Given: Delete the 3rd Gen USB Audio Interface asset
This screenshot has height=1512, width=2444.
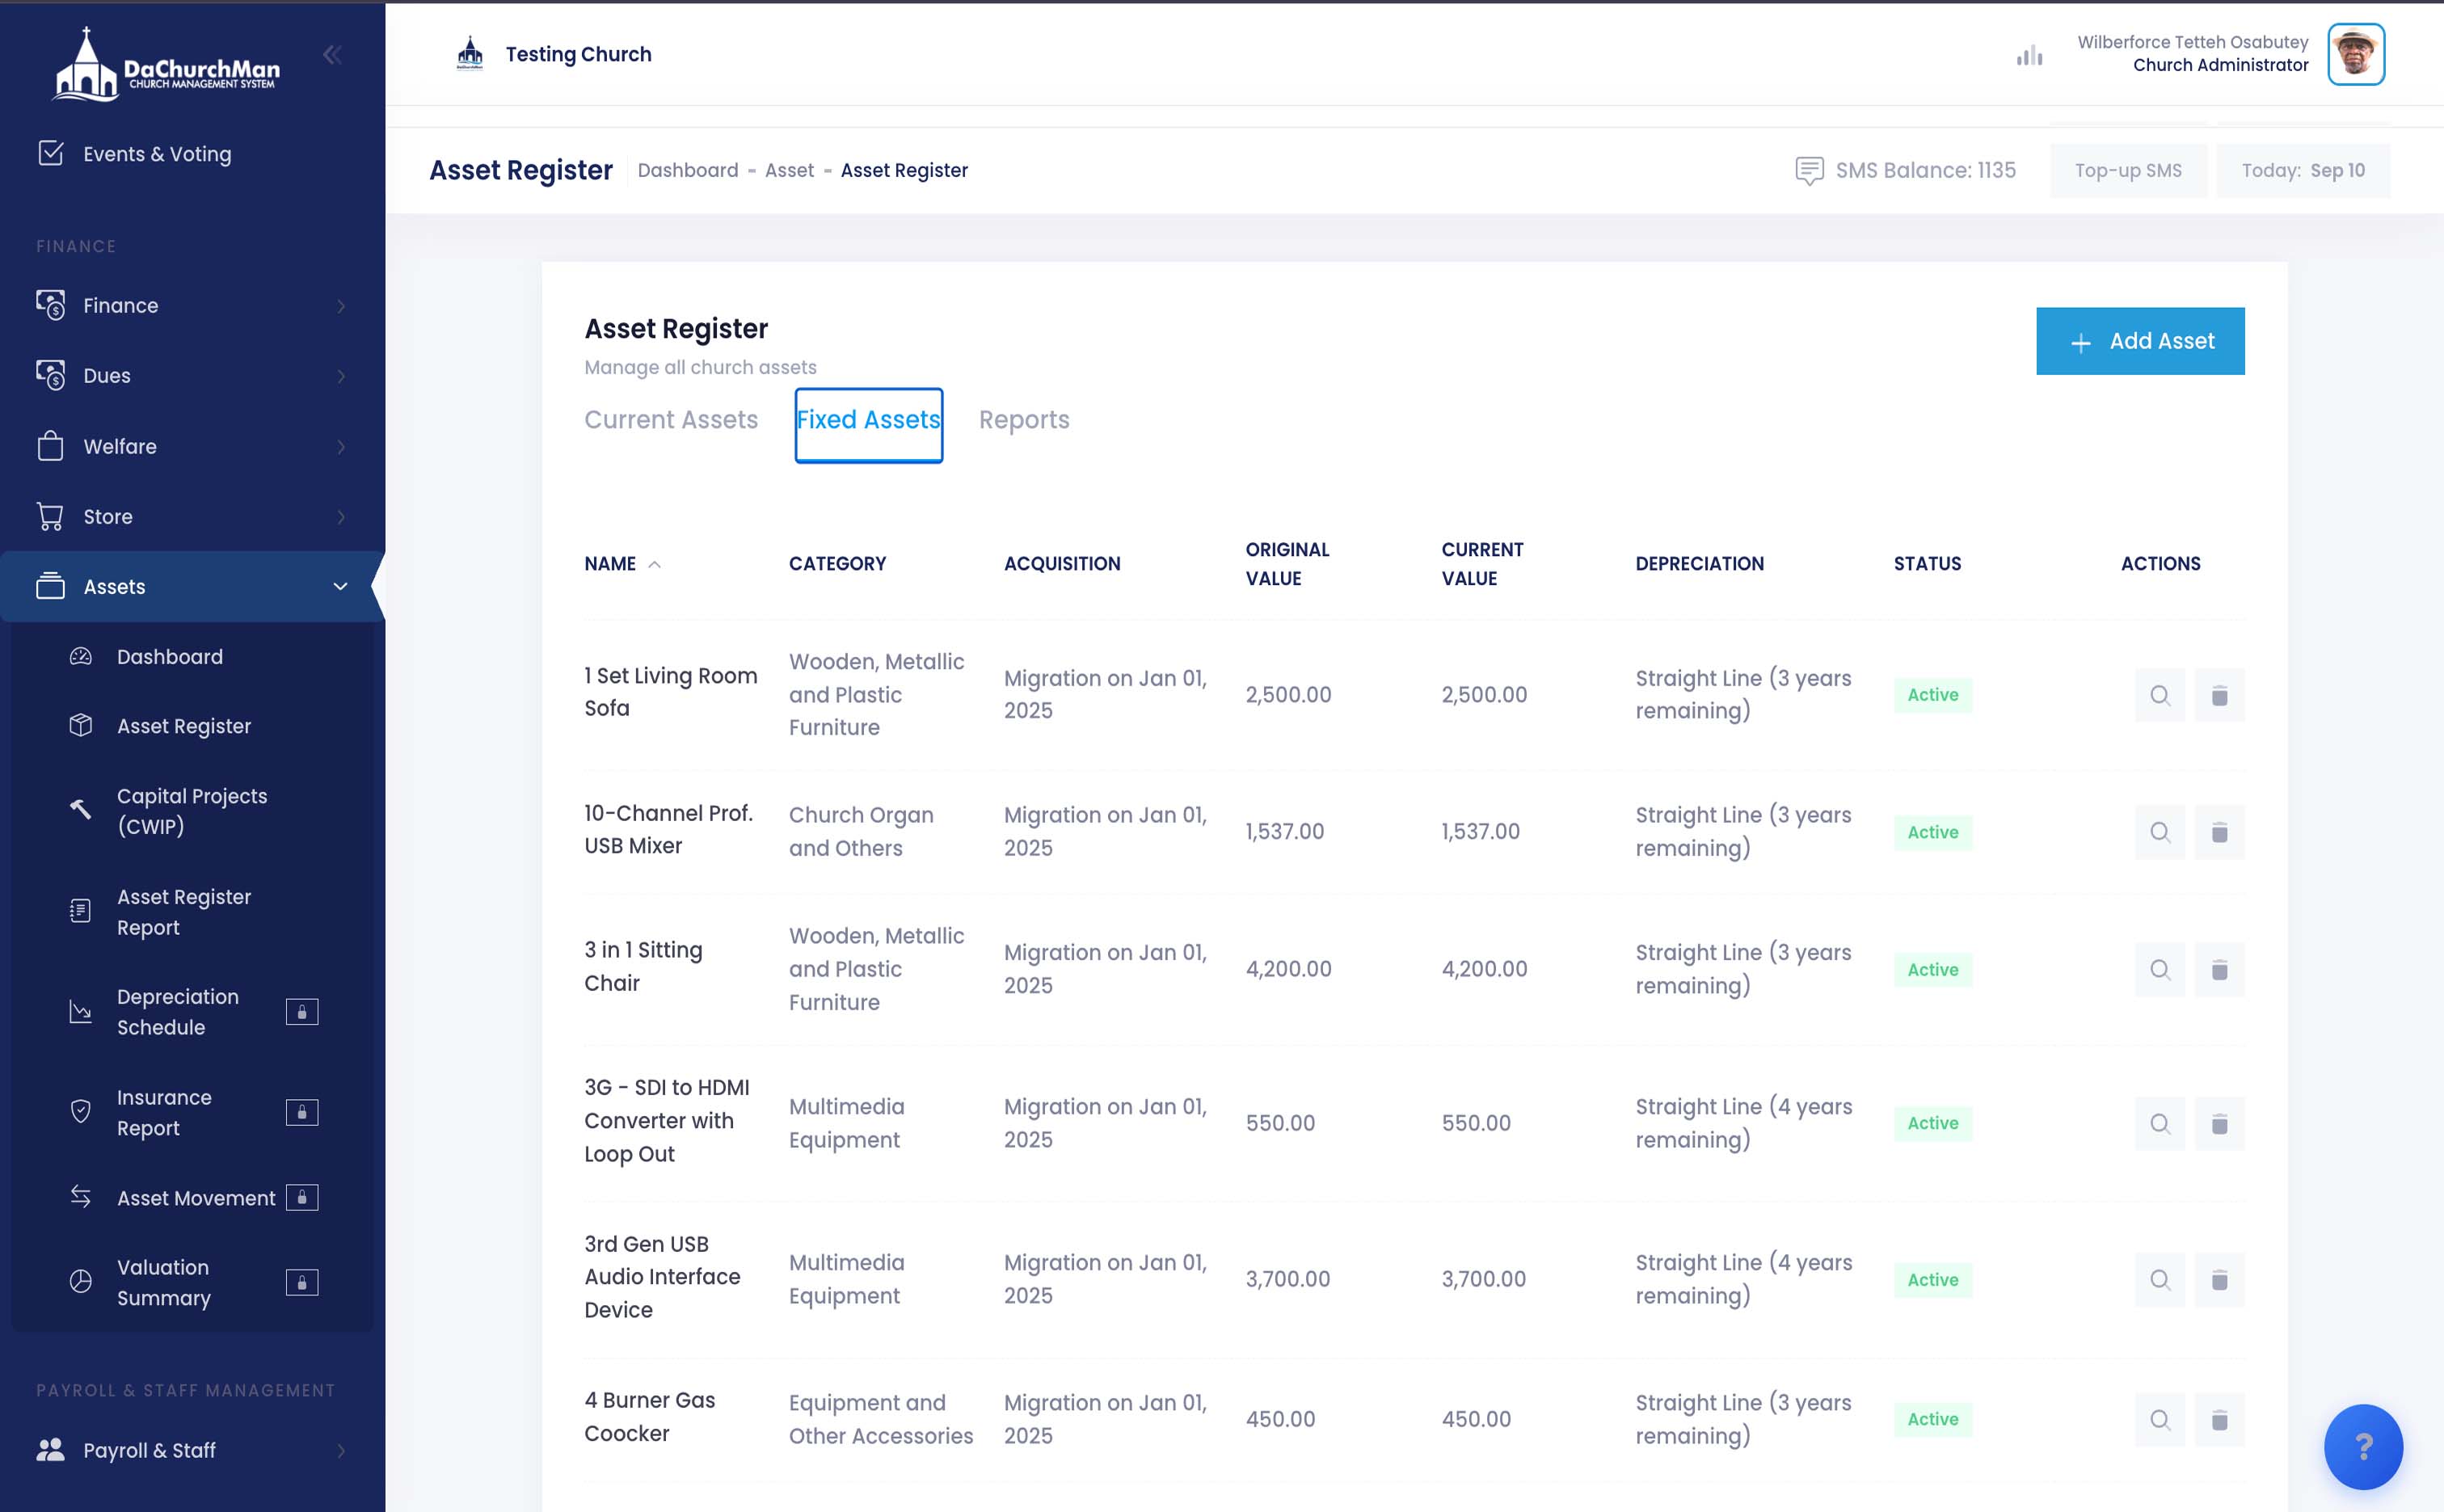Looking at the screenshot, I should tap(2219, 1279).
